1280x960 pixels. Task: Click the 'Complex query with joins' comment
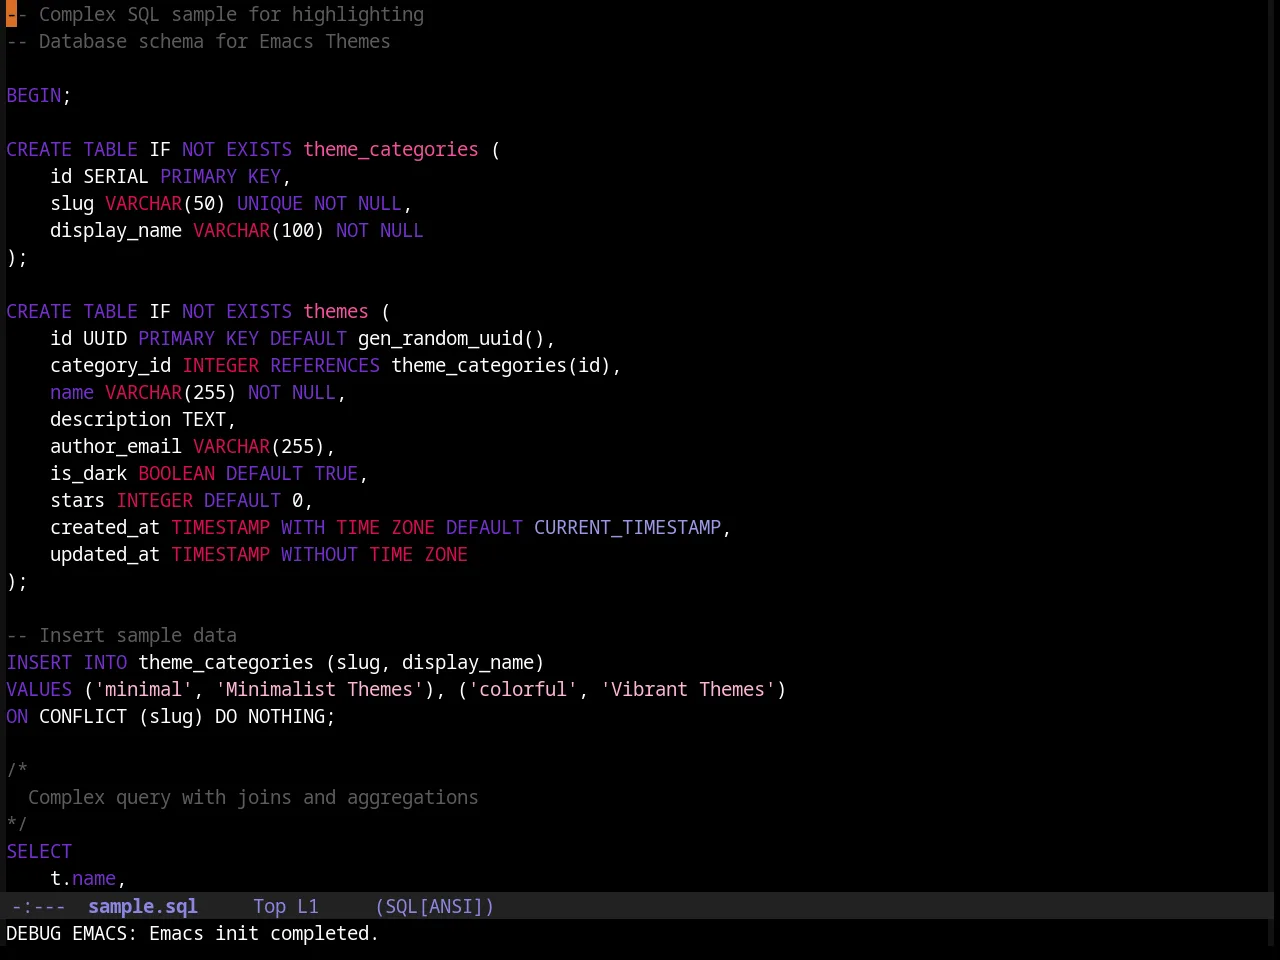[253, 797]
